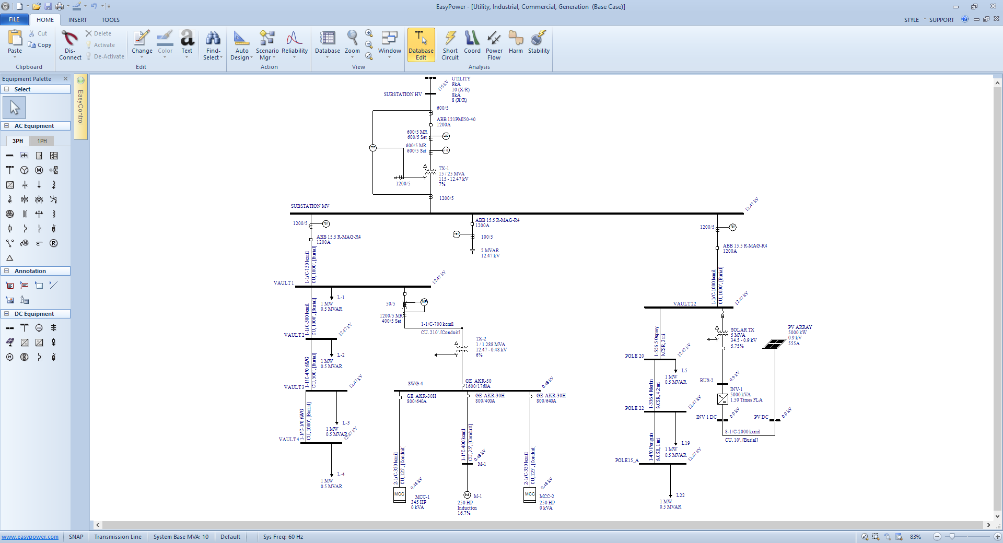The width and height of the screenshot is (1003, 543).
Task: Open the Harm harmonics analysis
Action: tap(516, 42)
